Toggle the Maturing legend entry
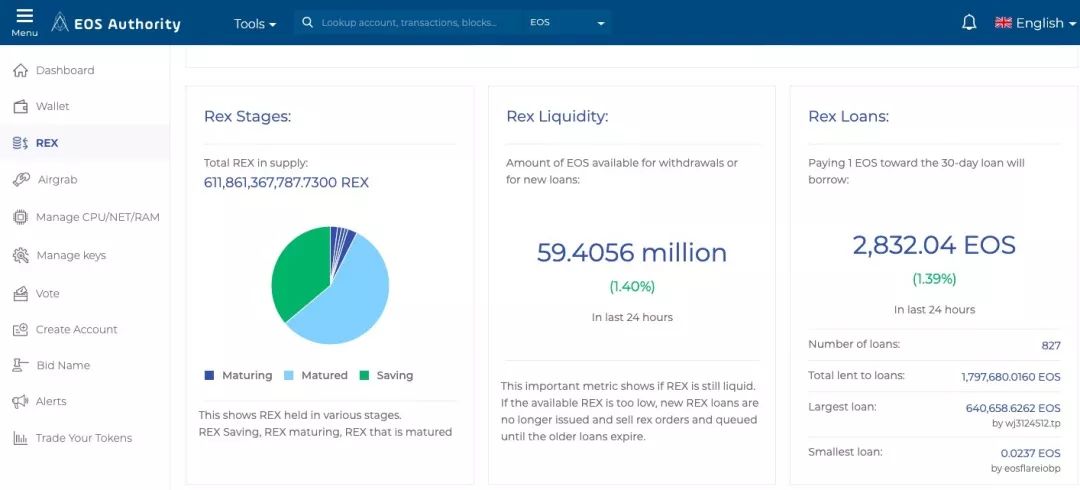This screenshot has height=490, width=1080. click(x=238, y=376)
